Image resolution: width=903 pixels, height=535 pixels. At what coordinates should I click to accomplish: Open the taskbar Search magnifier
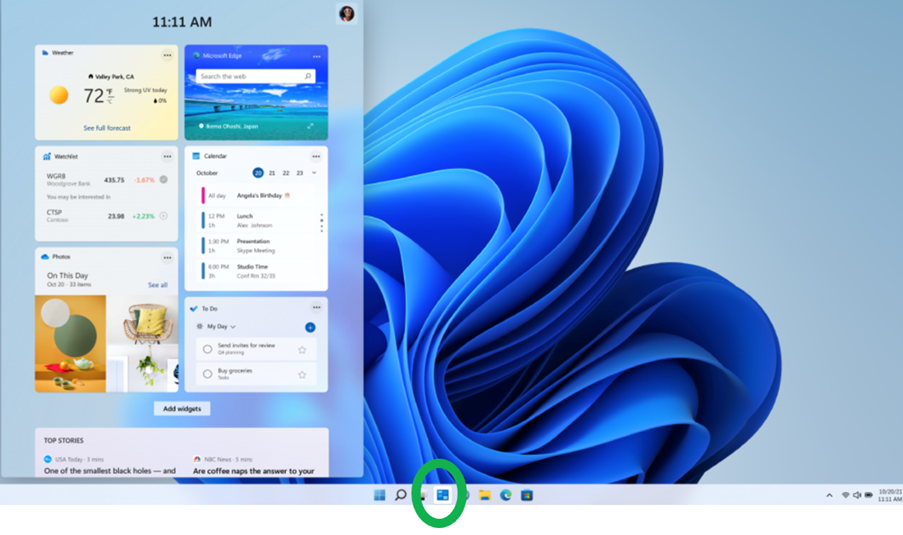(400, 495)
